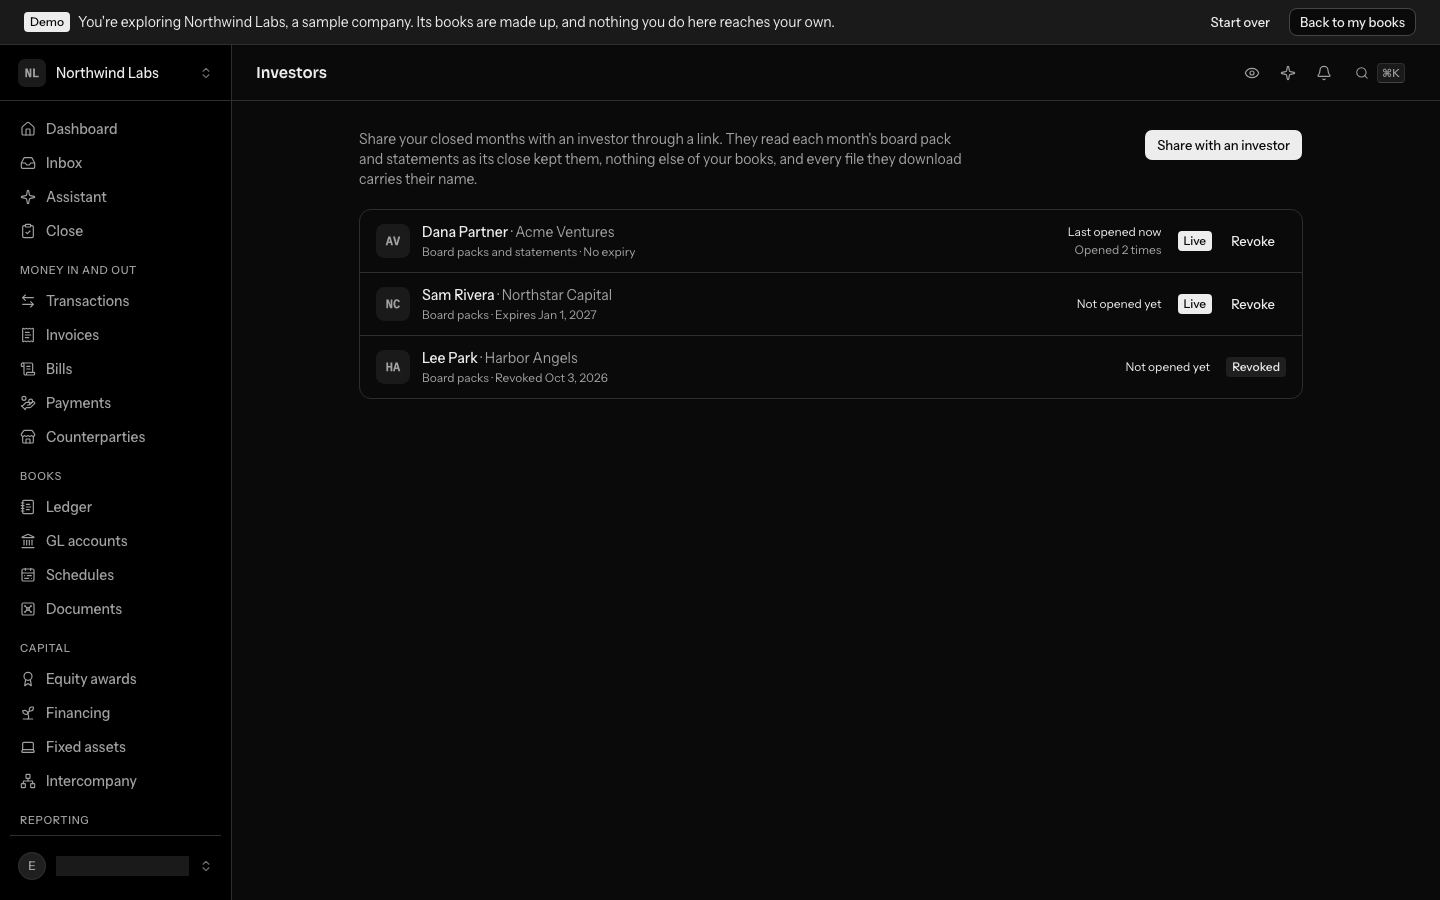Toggle the eye view icon in header
Viewport: 1440px width, 900px height.
1252,73
